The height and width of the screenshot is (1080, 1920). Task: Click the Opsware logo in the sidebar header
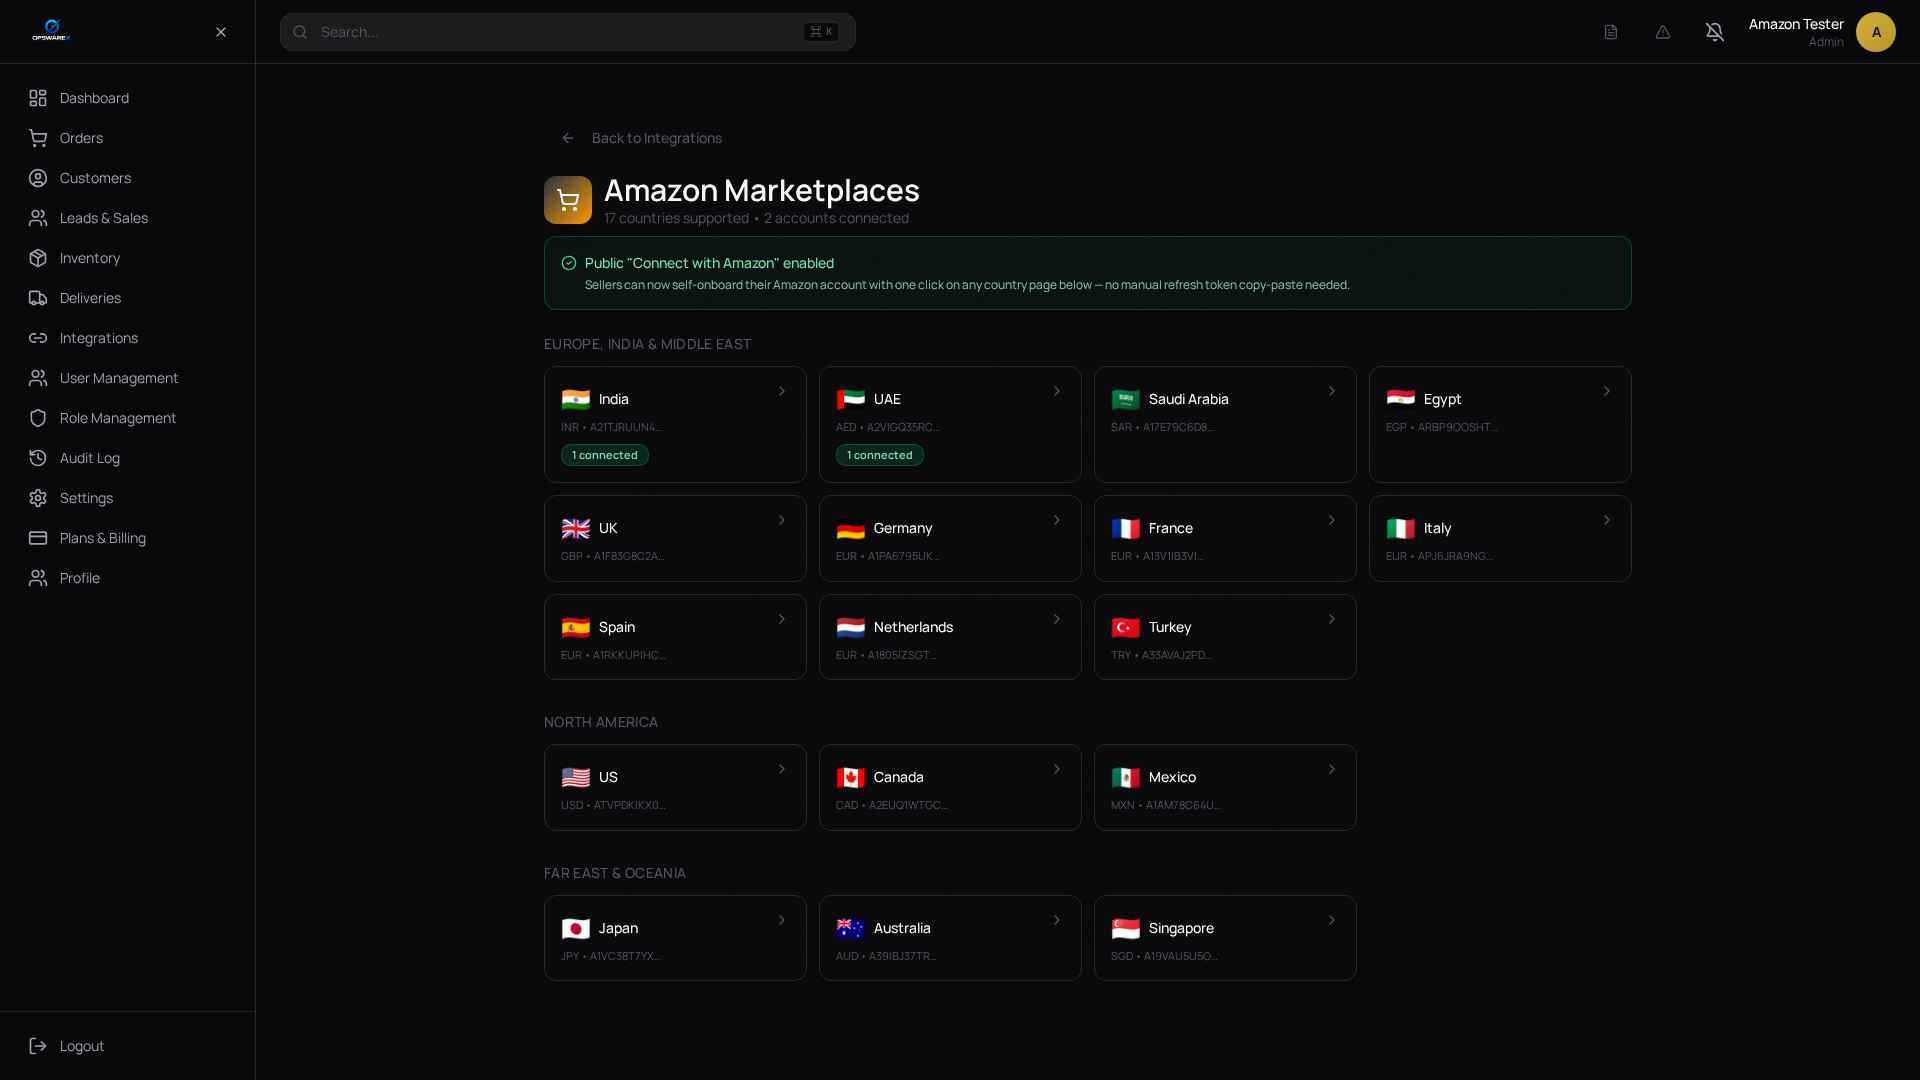point(51,31)
